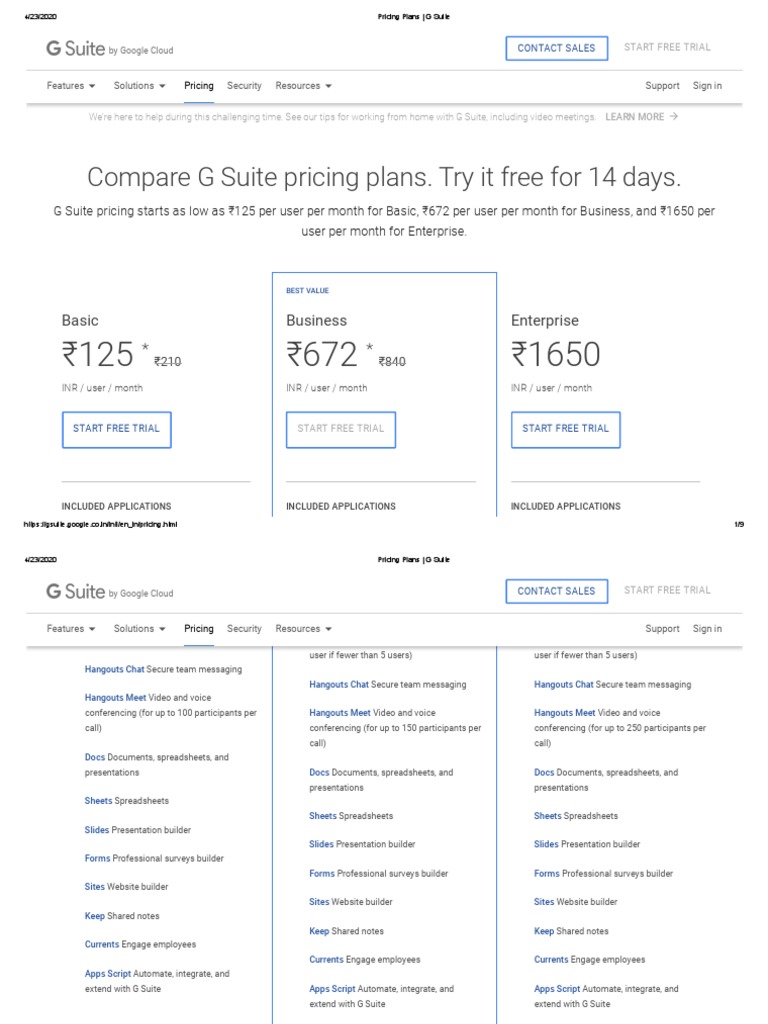This screenshot has width=768, height=1024.
Task: Select the Pricing tab in top navigation
Action: tap(199, 86)
